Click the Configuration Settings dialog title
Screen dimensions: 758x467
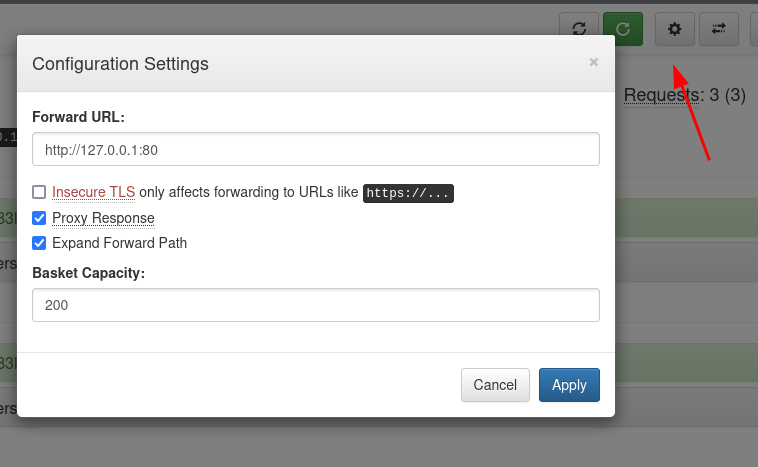click(x=120, y=64)
